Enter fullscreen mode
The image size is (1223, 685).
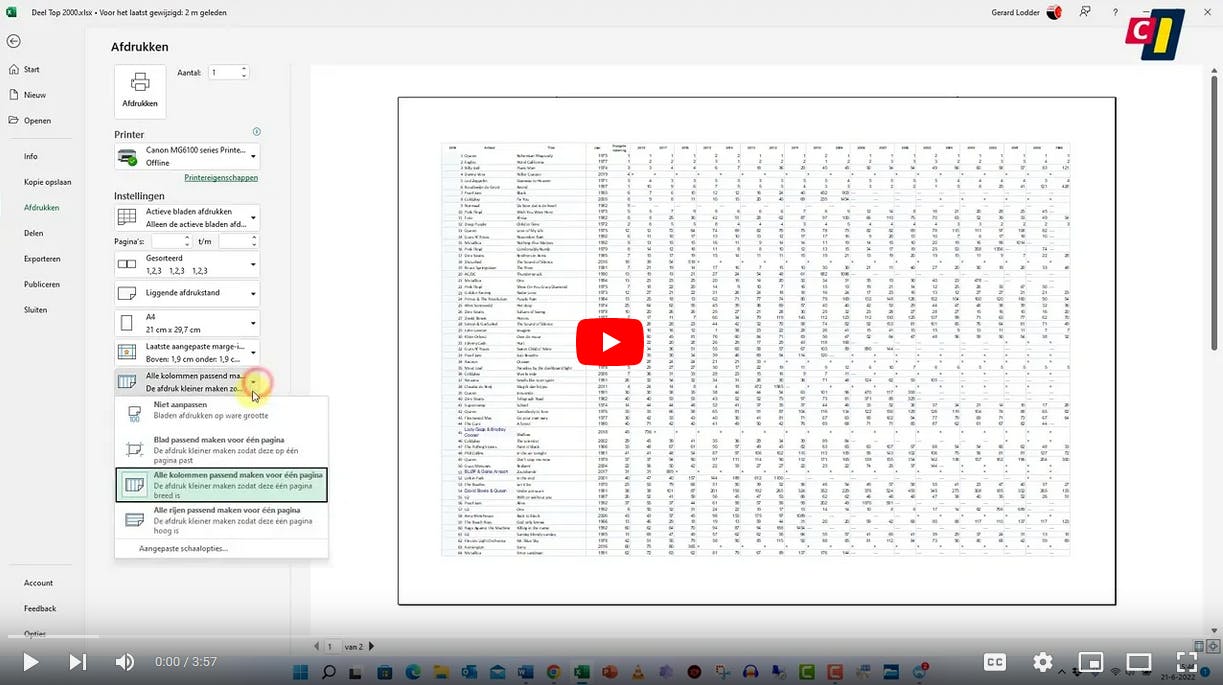1187,662
